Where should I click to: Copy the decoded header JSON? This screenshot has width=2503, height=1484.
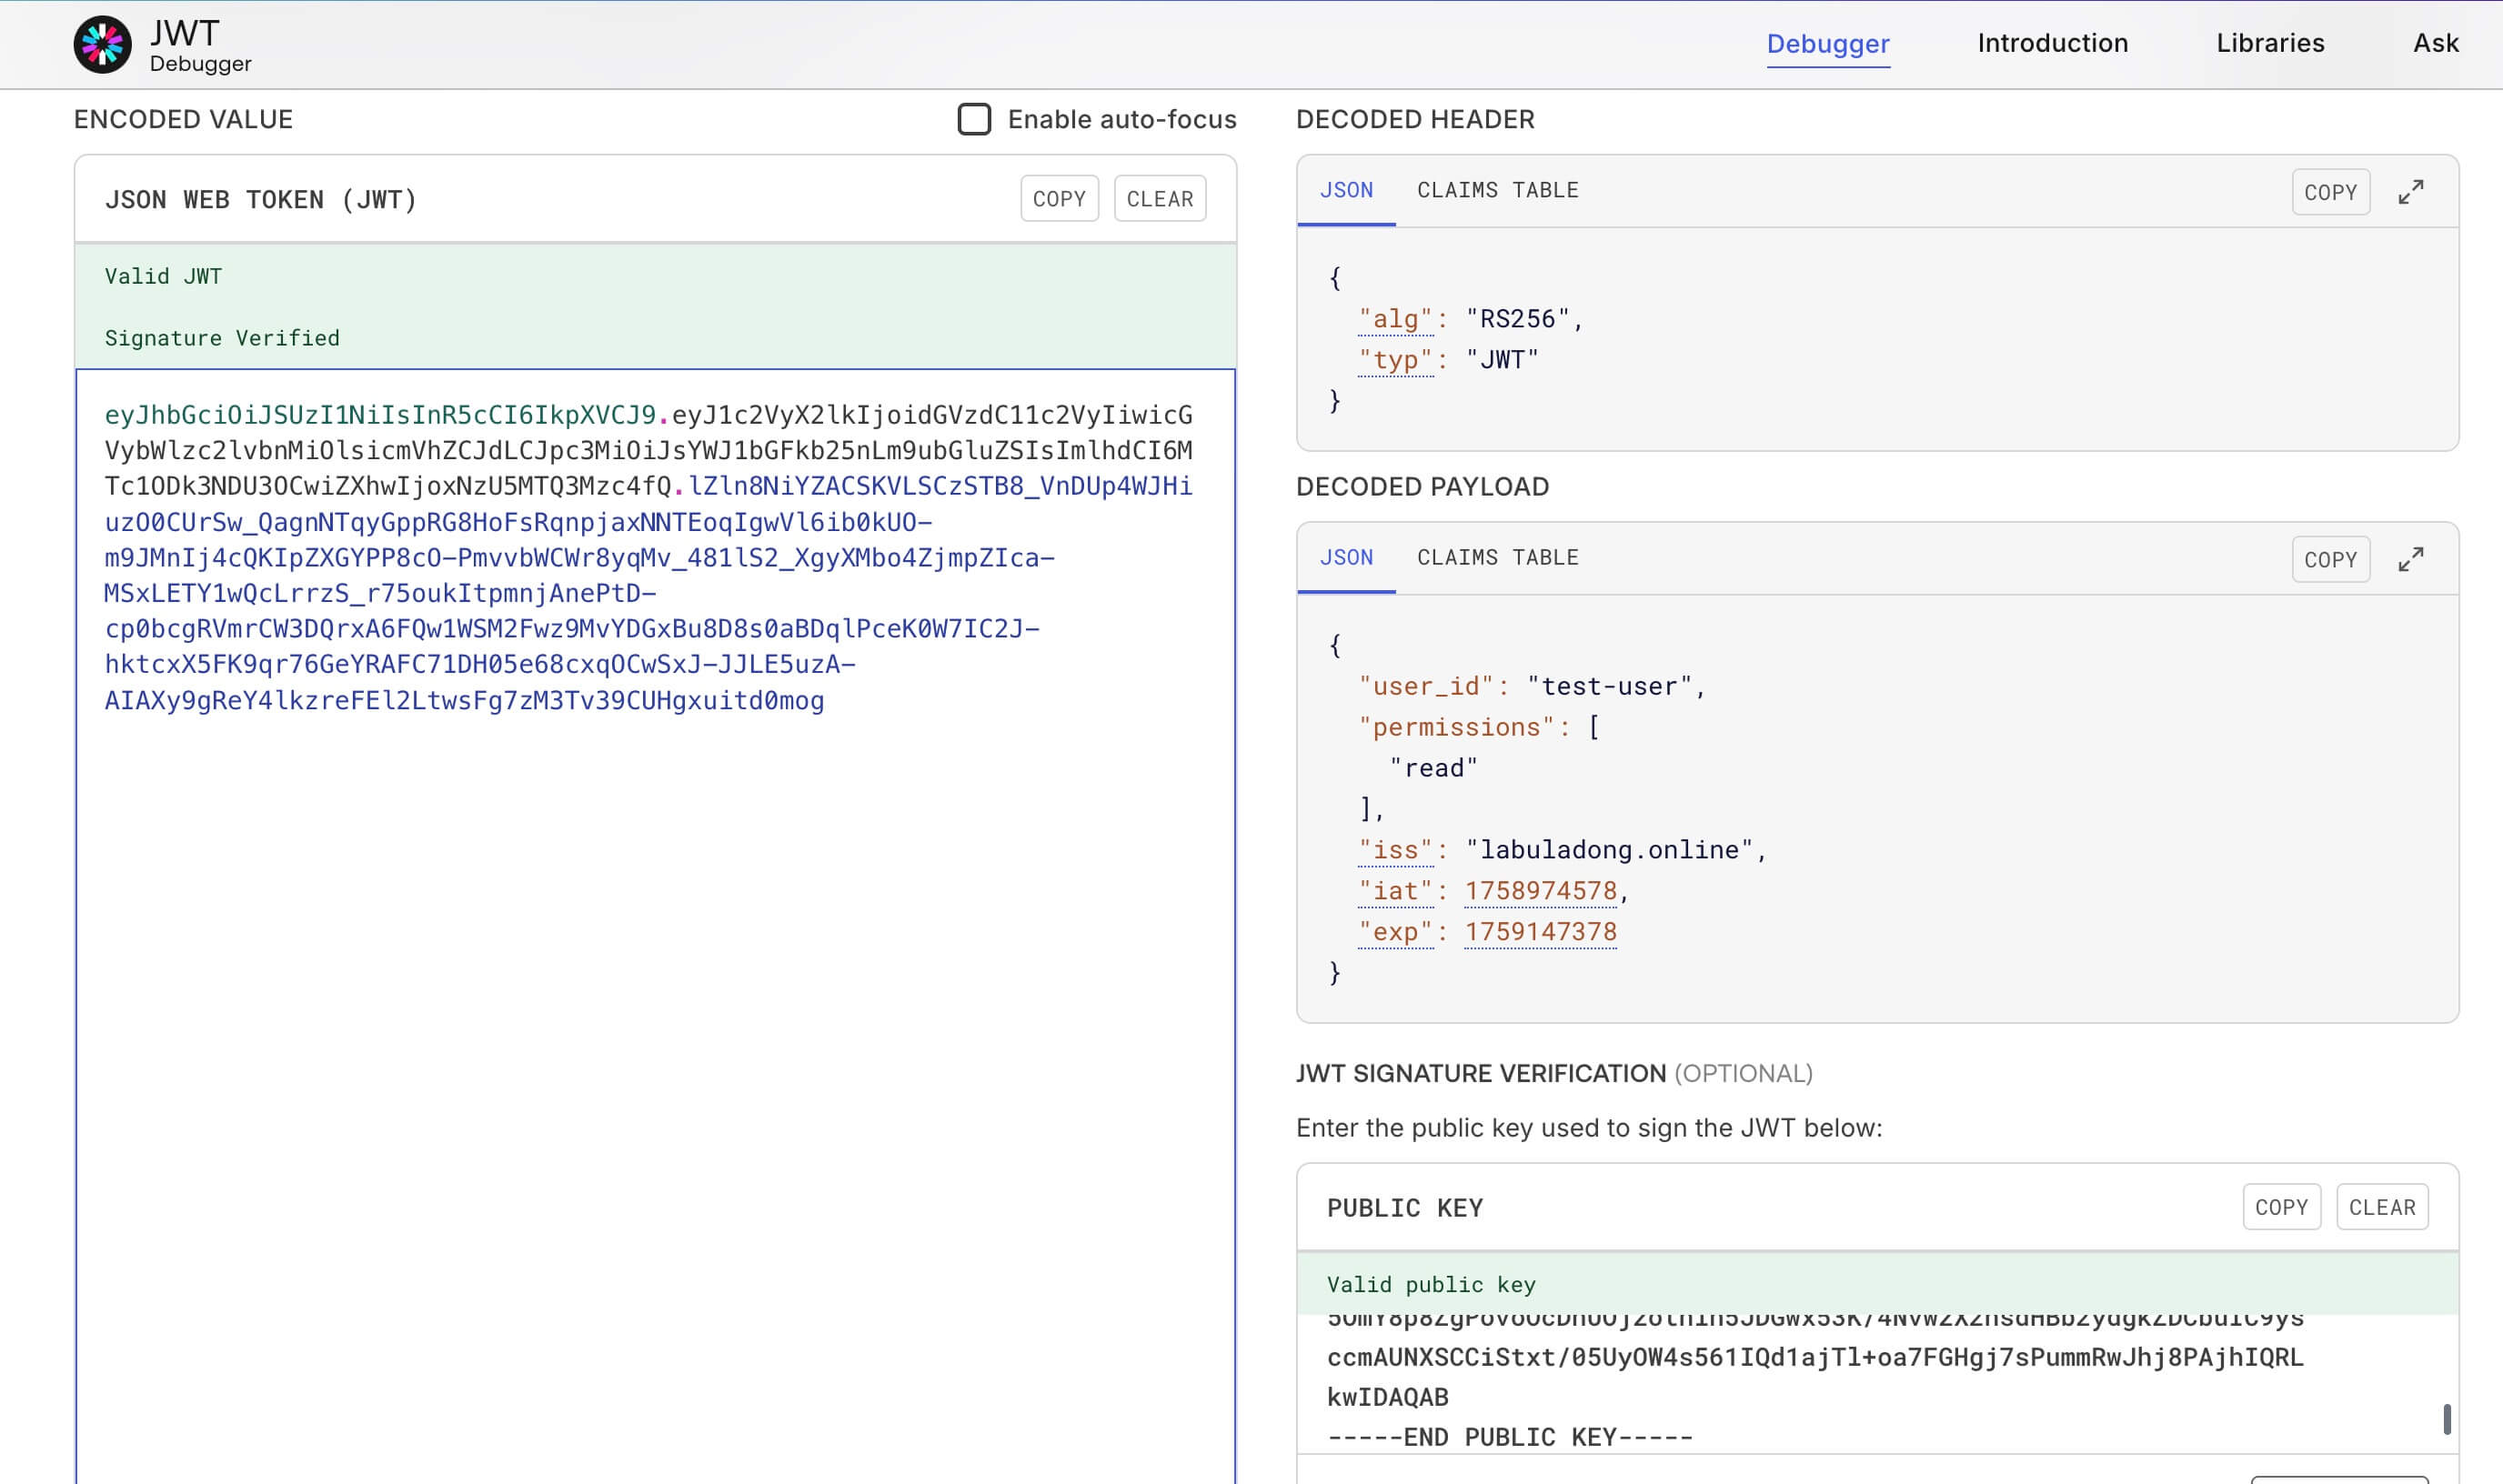point(2330,192)
